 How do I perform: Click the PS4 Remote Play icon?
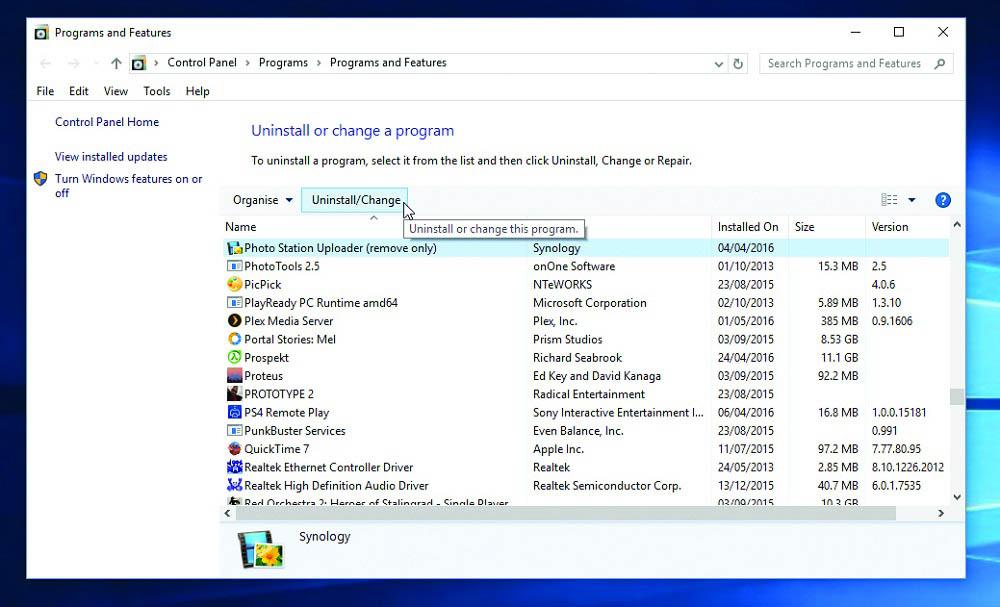pyautogui.click(x=234, y=412)
